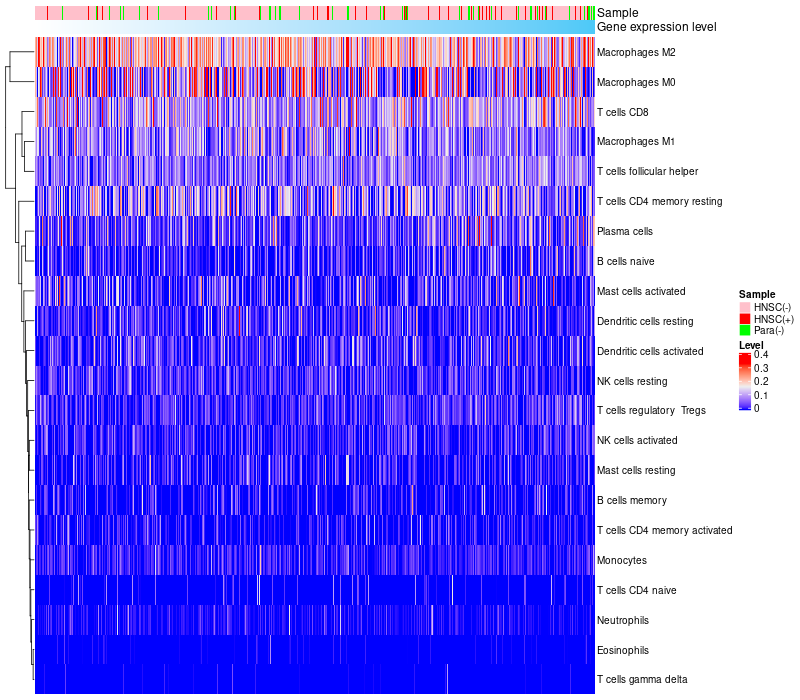Select the Eosinophils row label
Image resolution: width=800 pixels, height=700 pixels.
tap(623, 650)
